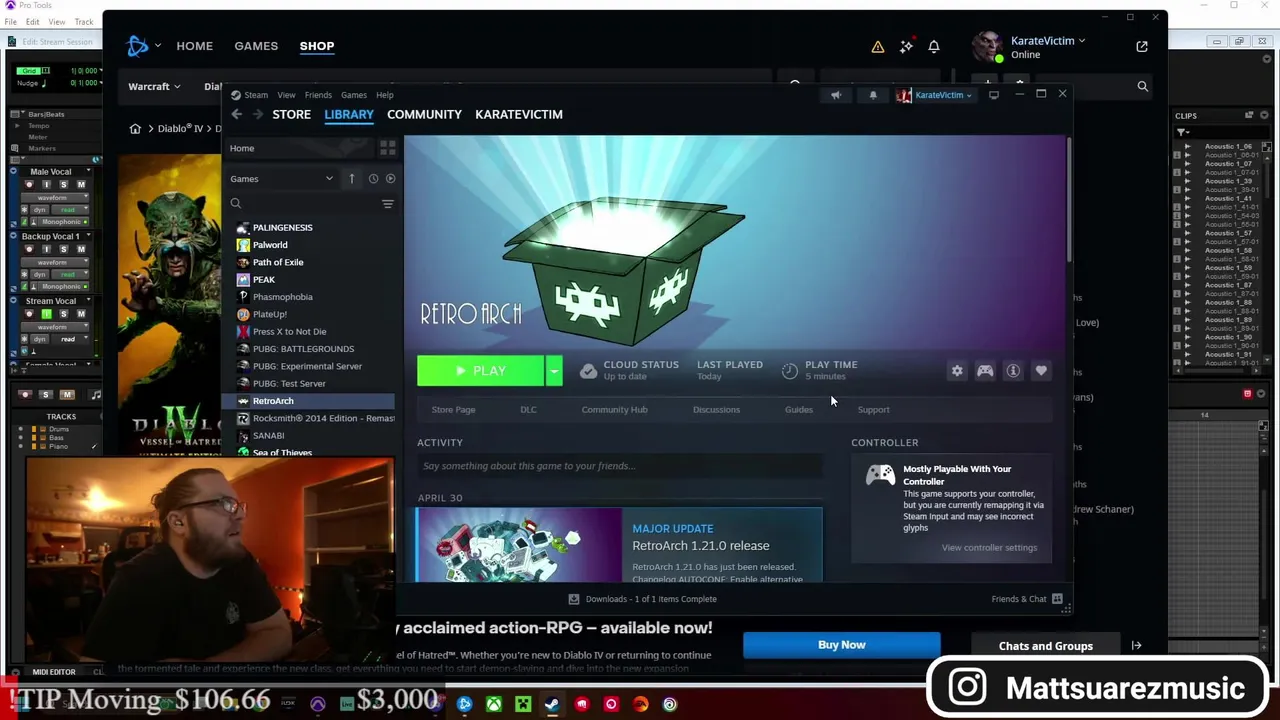The height and width of the screenshot is (720, 1280).
Task: Open Battle.net warning alert icon
Action: click(877, 47)
